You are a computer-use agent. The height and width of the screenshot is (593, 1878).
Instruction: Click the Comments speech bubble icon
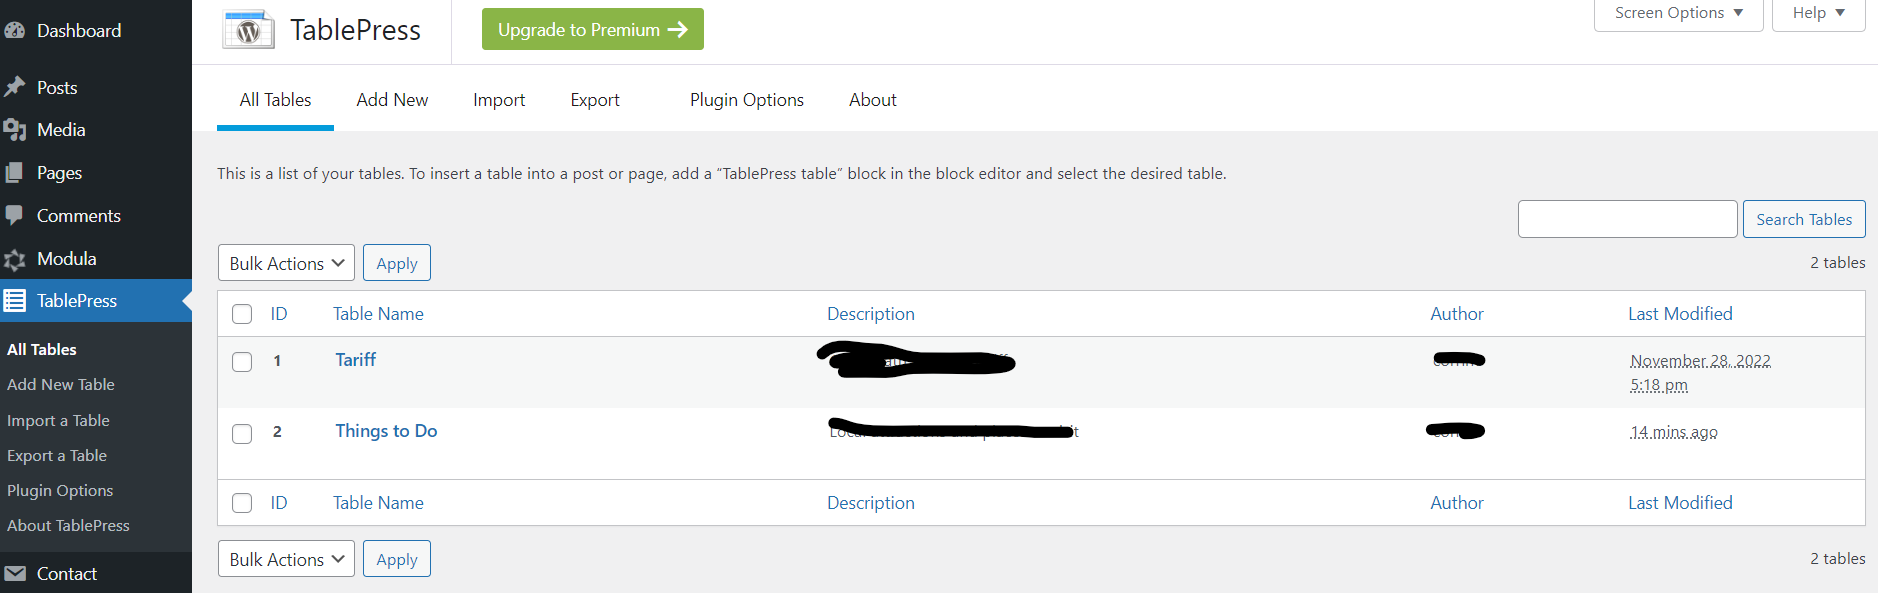[x=14, y=215]
